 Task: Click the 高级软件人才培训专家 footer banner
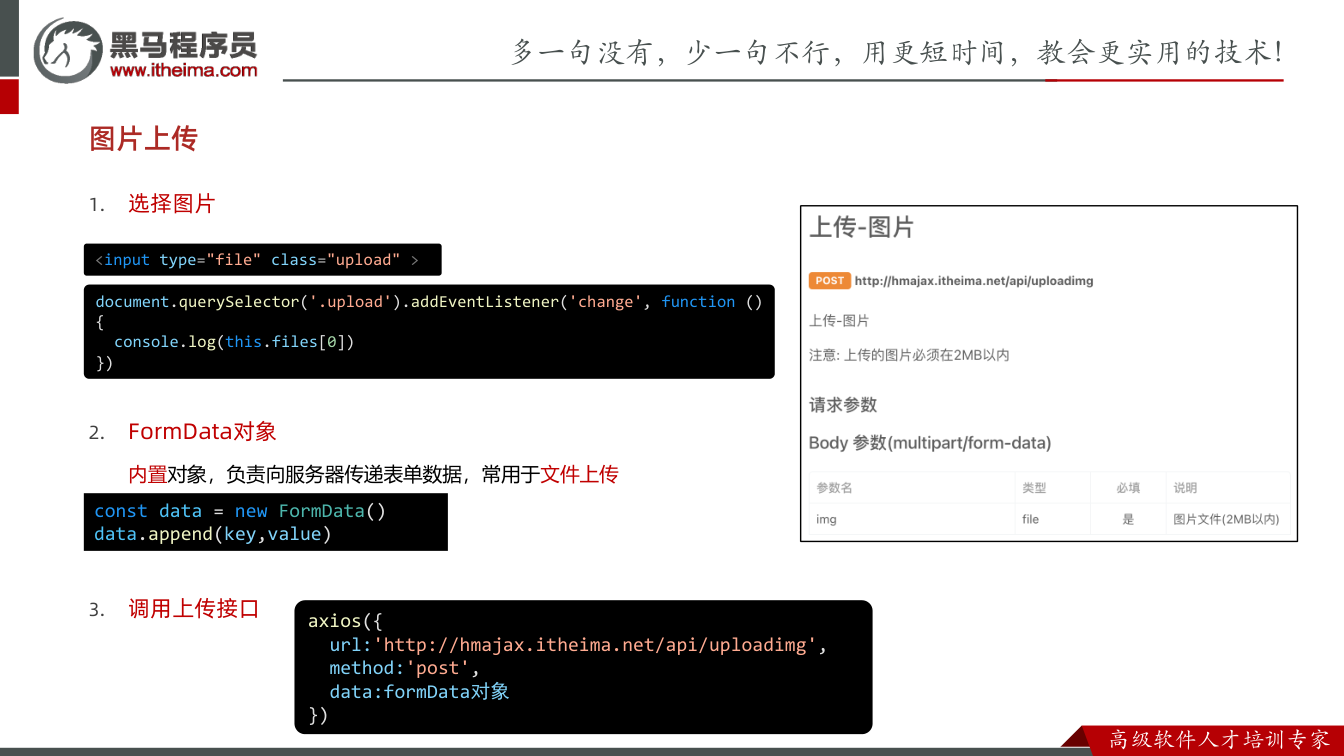(1218, 740)
